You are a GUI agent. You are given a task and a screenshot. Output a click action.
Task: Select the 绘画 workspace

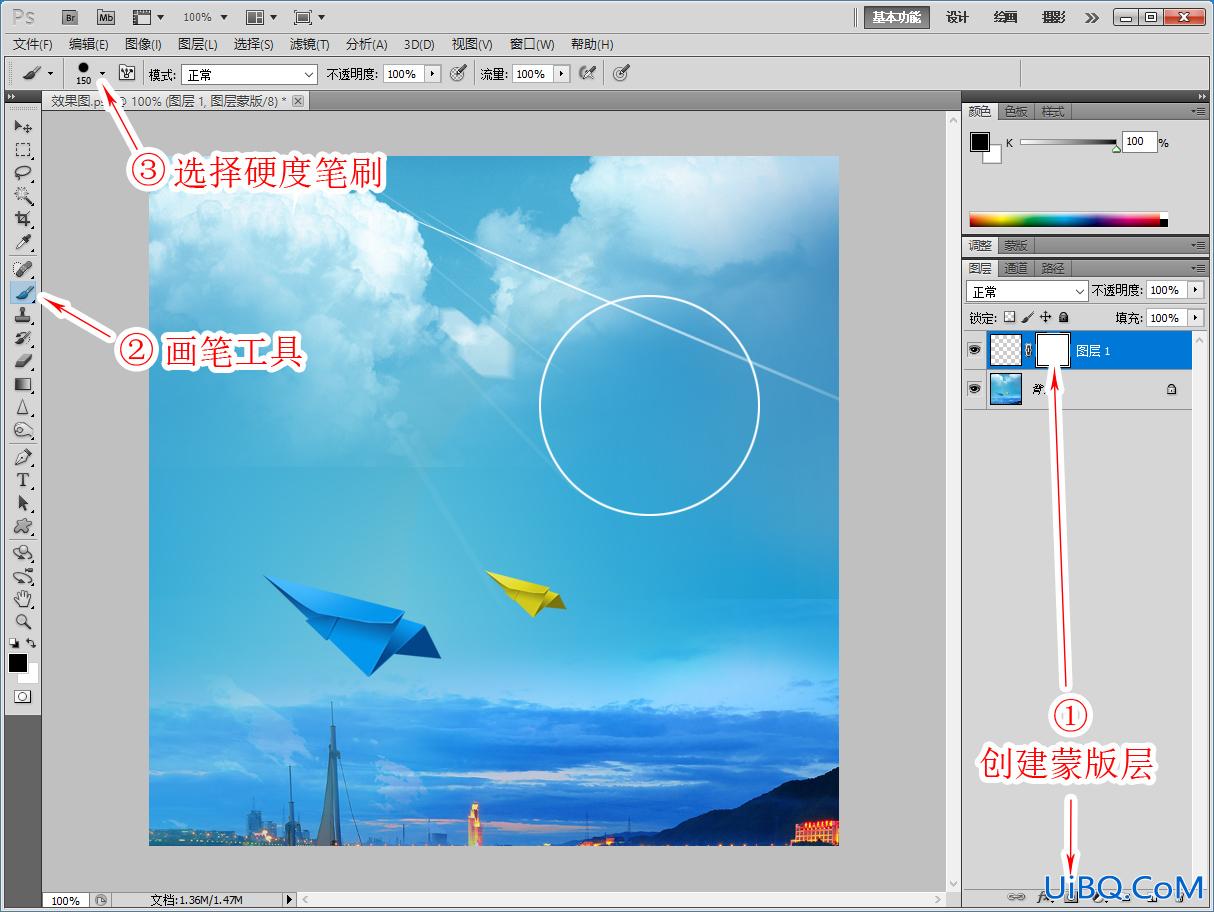1006,17
